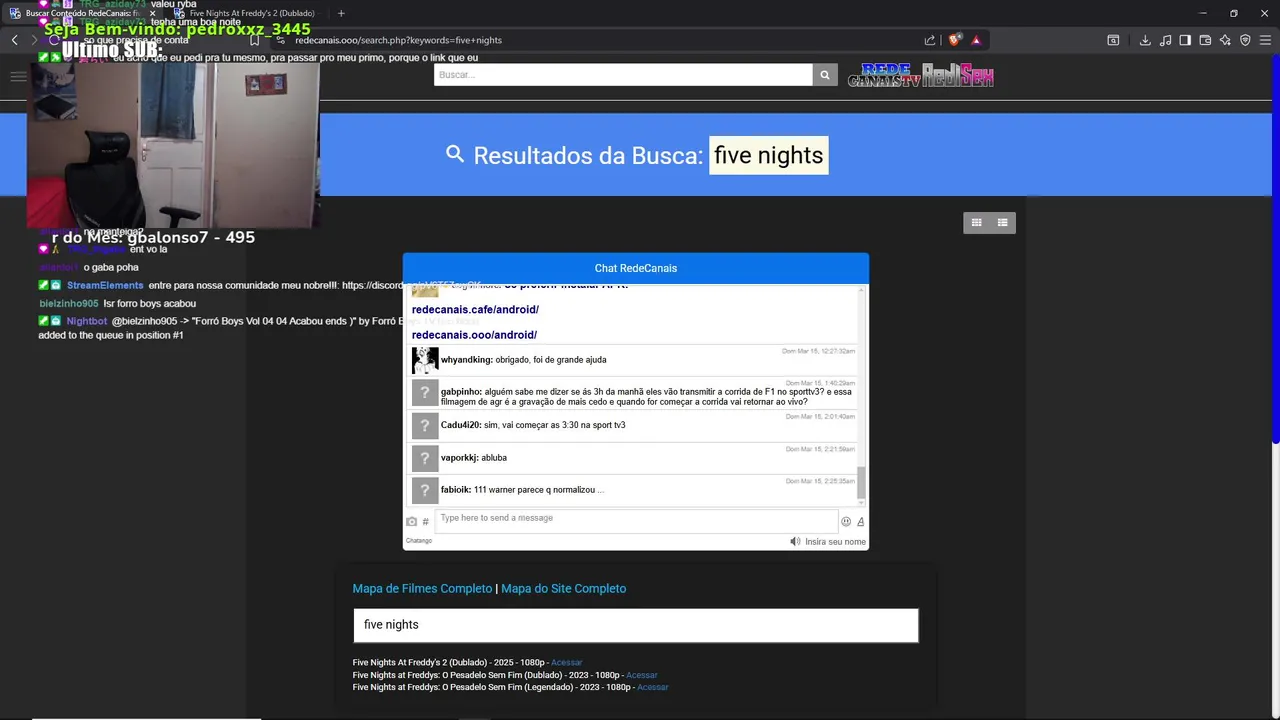Image resolution: width=1280 pixels, height=720 pixels.
Task: Click fabioik username in chat
Action: pyautogui.click(x=456, y=490)
